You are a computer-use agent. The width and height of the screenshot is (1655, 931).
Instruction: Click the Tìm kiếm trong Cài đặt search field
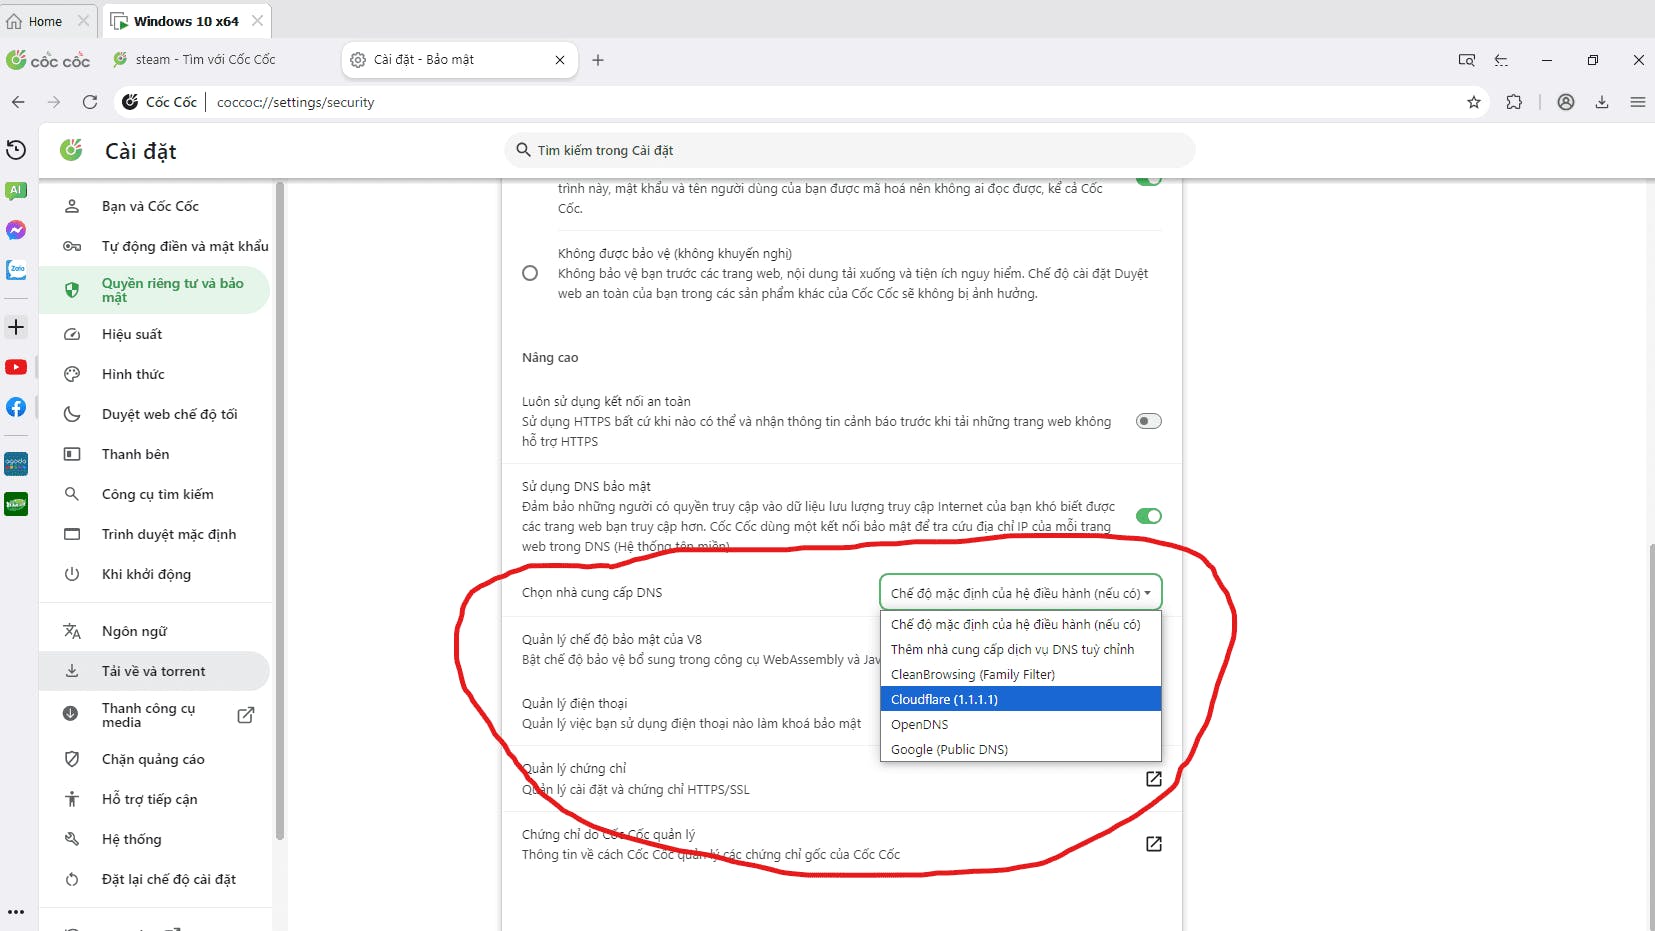tap(850, 150)
